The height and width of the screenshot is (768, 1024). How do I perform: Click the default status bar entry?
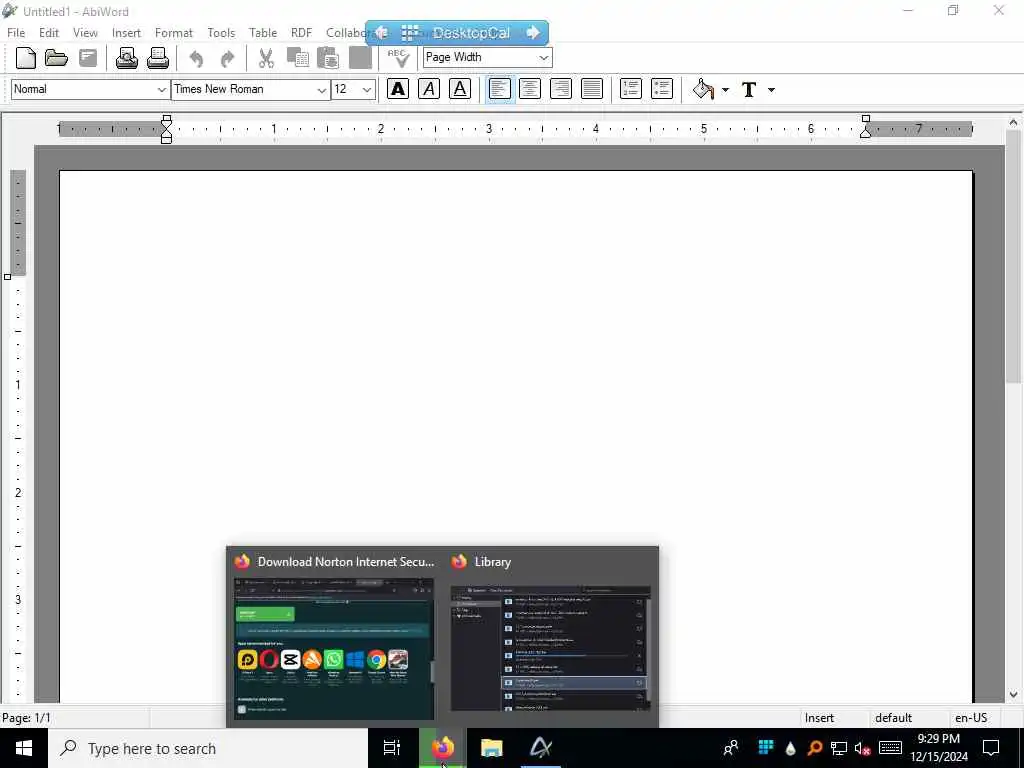(893, 718)
